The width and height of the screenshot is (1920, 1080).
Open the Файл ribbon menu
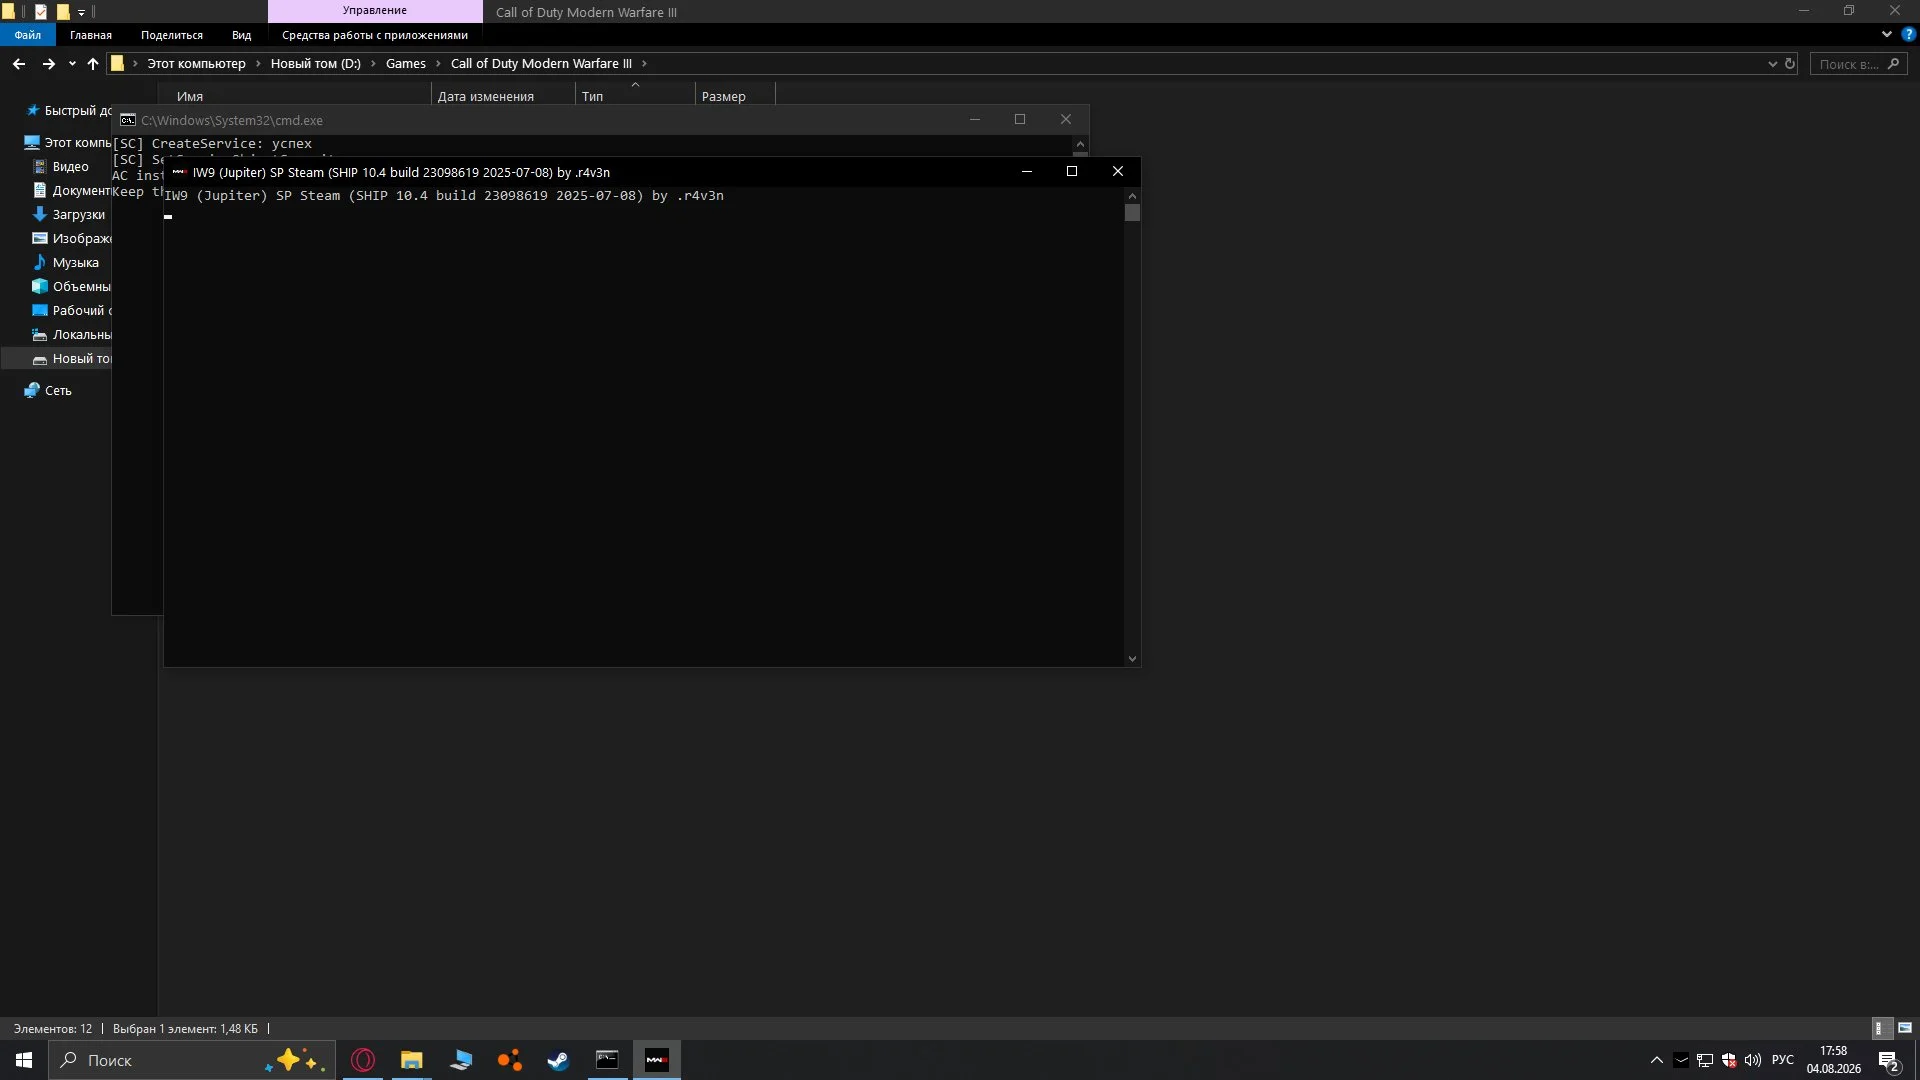pos(28,35)
